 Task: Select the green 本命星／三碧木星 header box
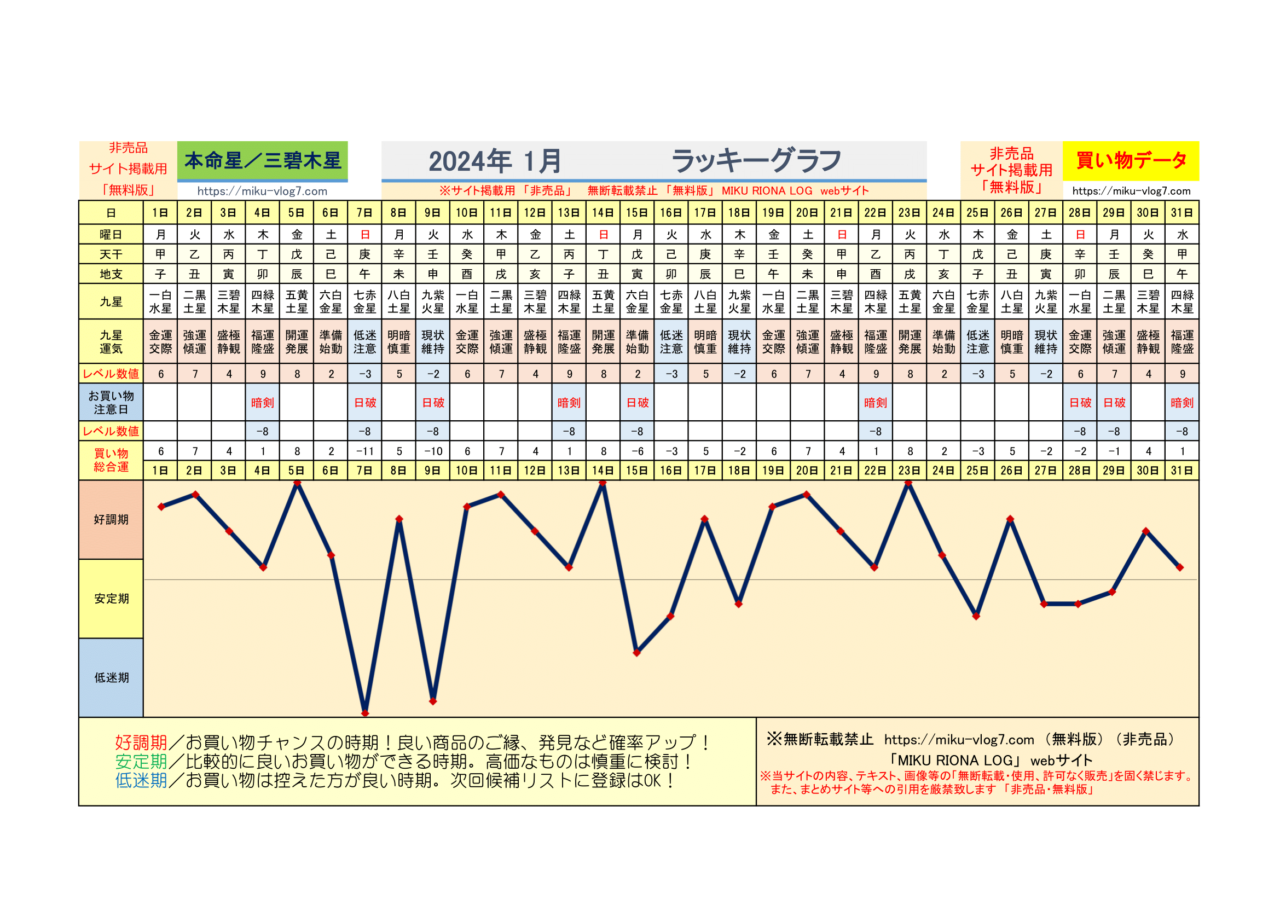point(263,160)
